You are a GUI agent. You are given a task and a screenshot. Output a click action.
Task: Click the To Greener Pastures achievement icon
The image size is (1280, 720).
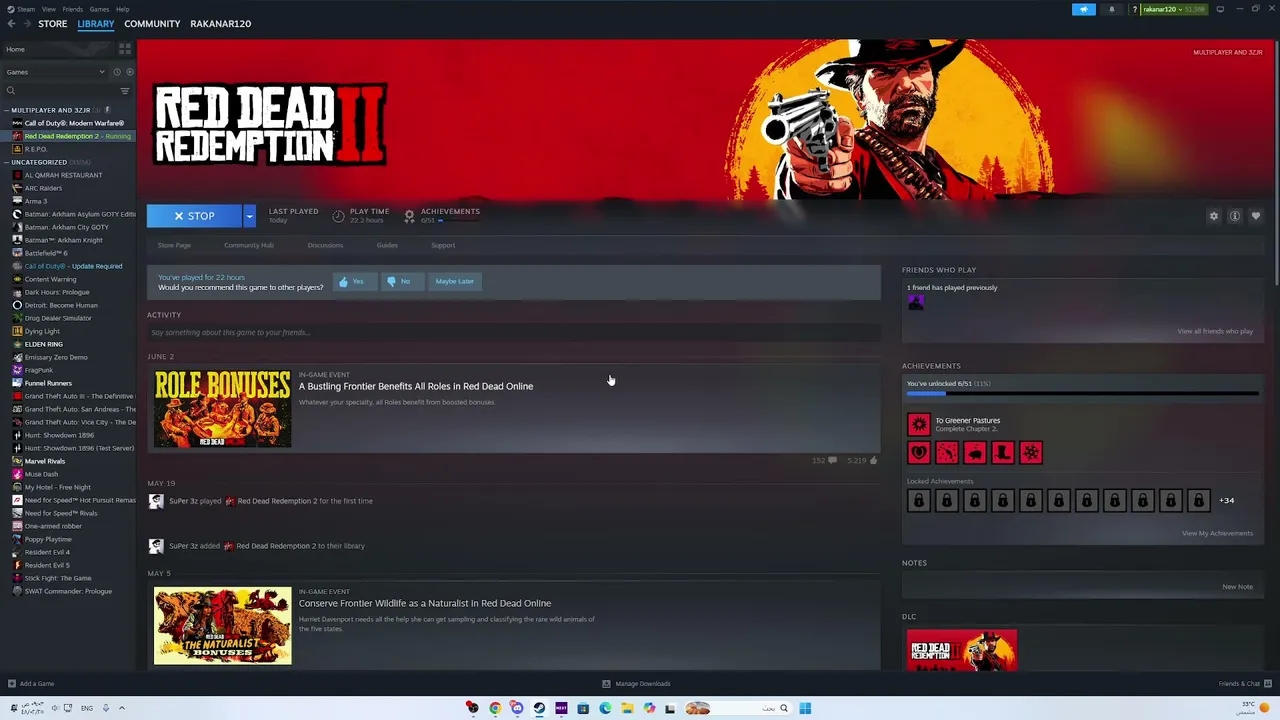(x=919, y=424)
